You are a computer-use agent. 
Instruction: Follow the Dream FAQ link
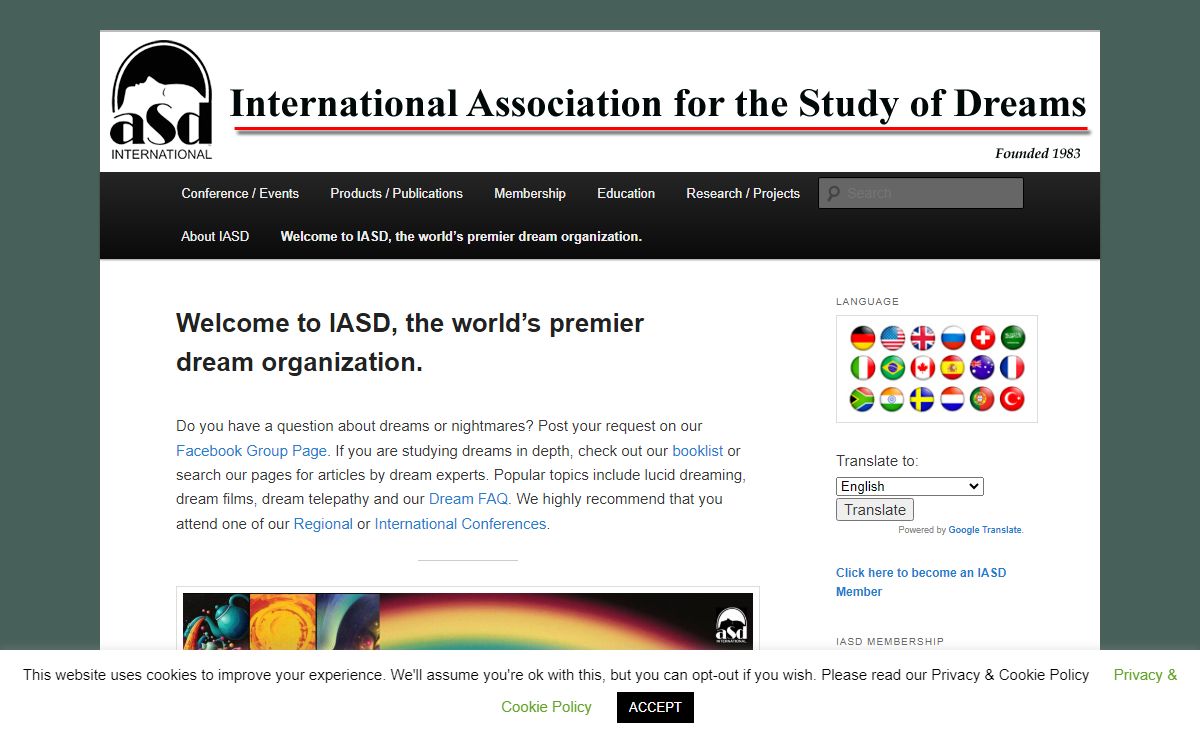click(468, 499)
